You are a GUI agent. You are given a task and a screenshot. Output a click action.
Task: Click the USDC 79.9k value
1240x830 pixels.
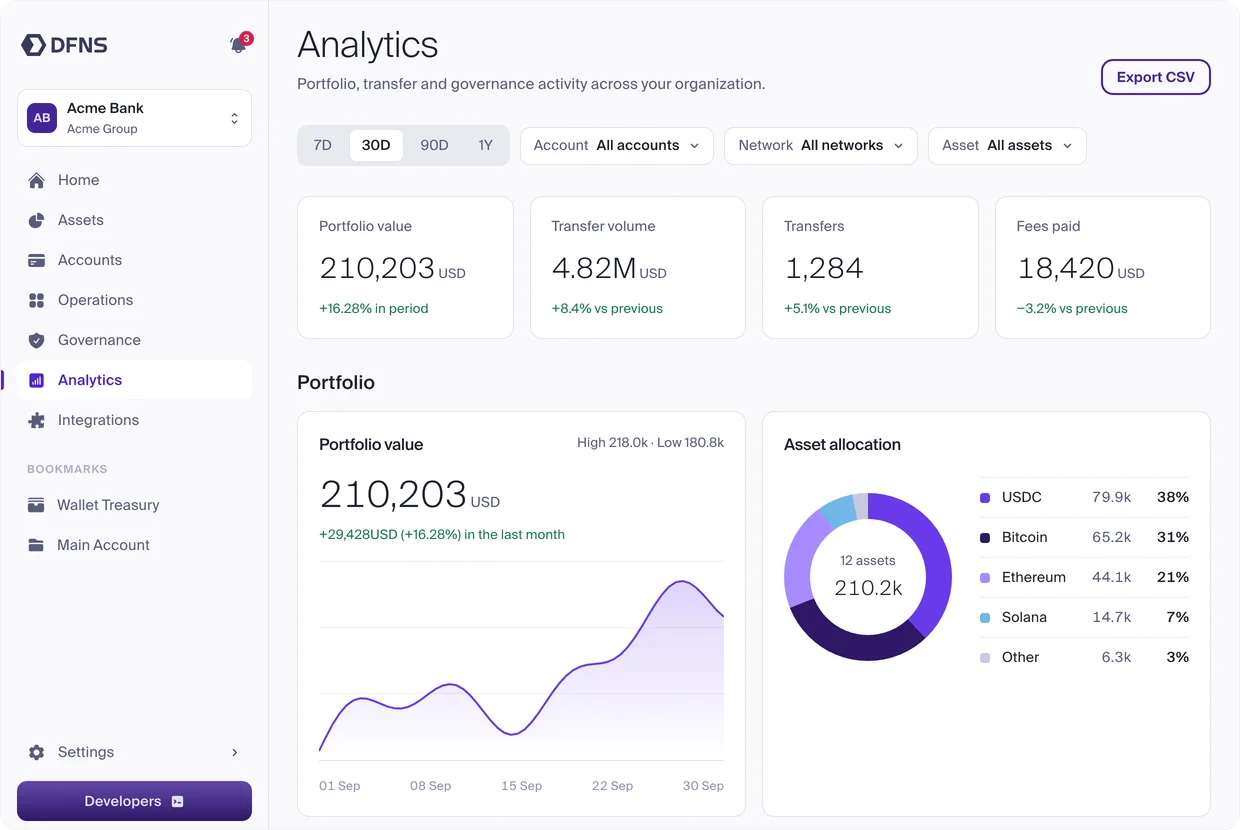coord(1112,497)
